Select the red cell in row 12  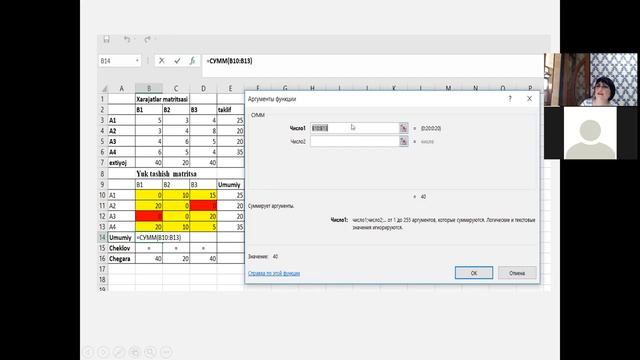[x=149, y=216]
